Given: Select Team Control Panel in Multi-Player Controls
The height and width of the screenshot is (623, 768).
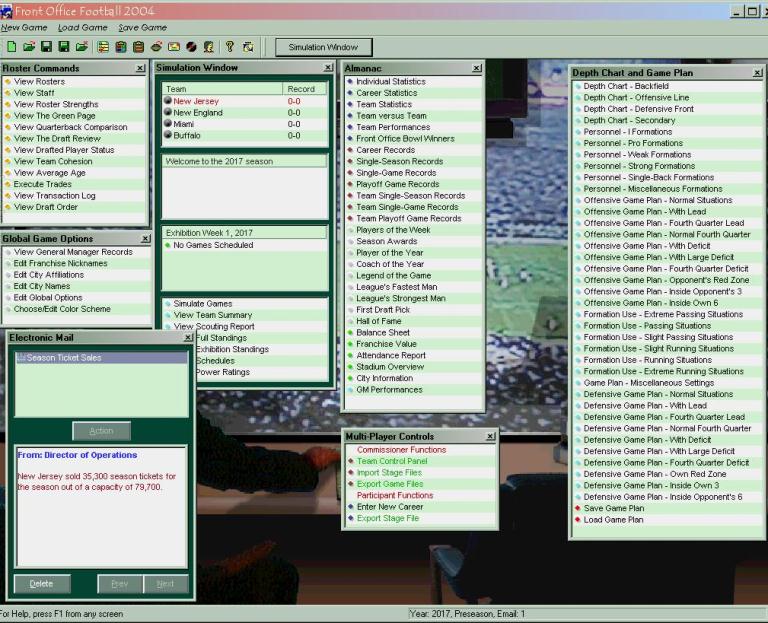Looking at the screenshot, I should click(x=391, y=461).
